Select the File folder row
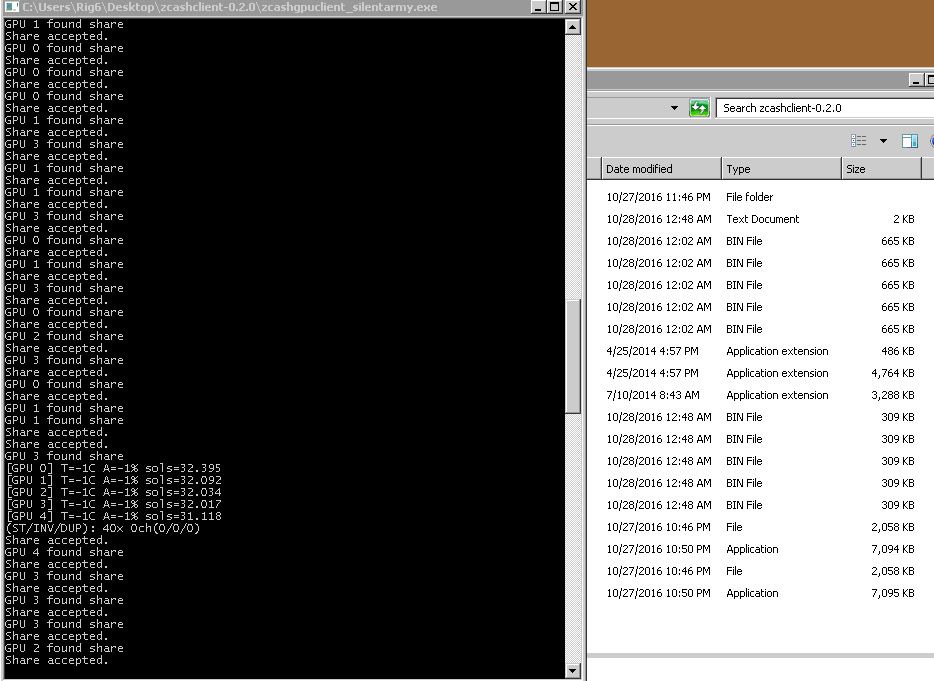934x681 pixels. 760,197
